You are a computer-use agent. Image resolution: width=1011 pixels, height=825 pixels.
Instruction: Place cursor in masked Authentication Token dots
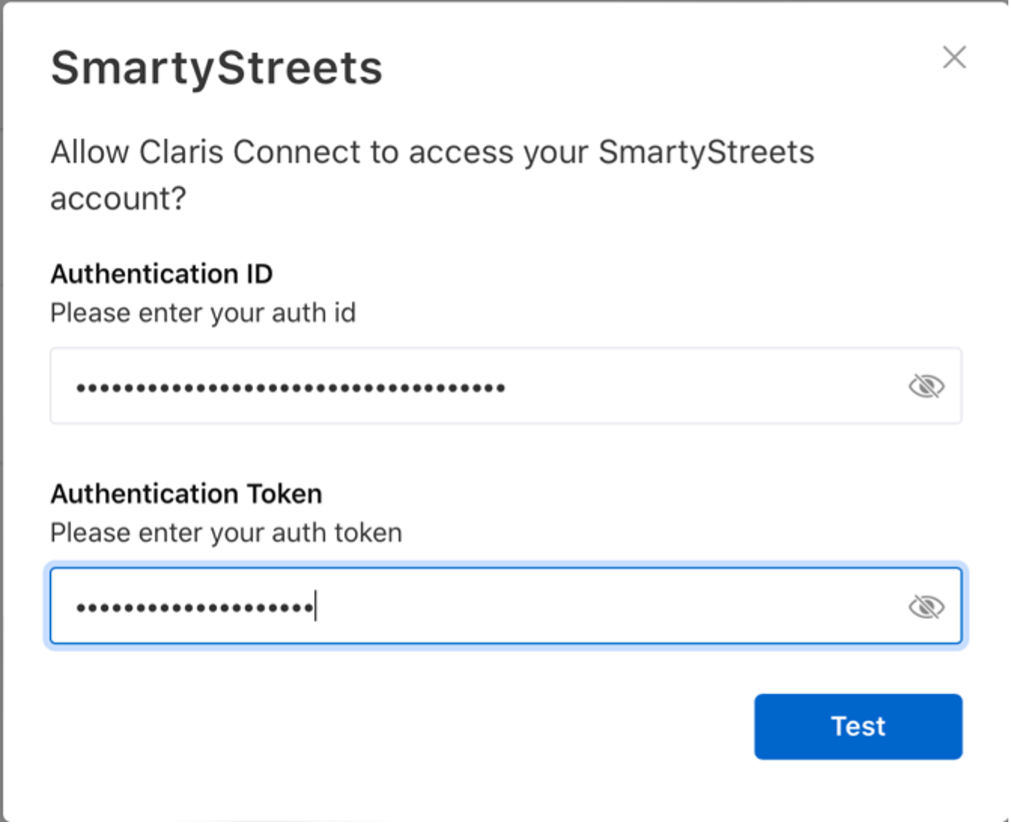pos(195,607)
